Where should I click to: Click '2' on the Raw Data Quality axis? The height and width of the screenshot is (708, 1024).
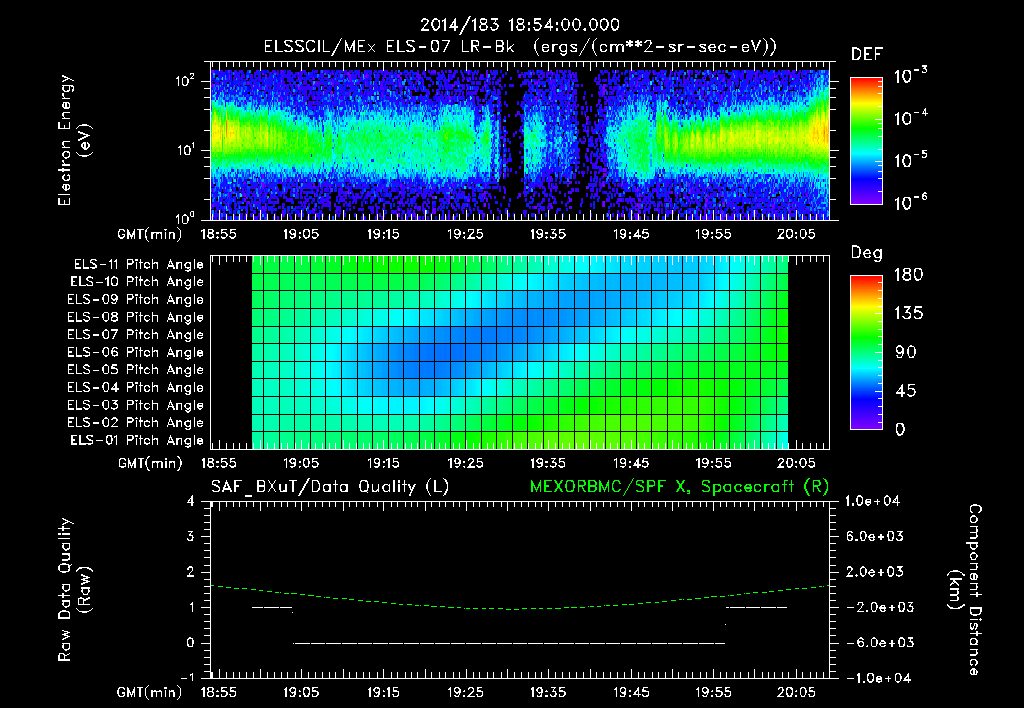tap(190, 572)
